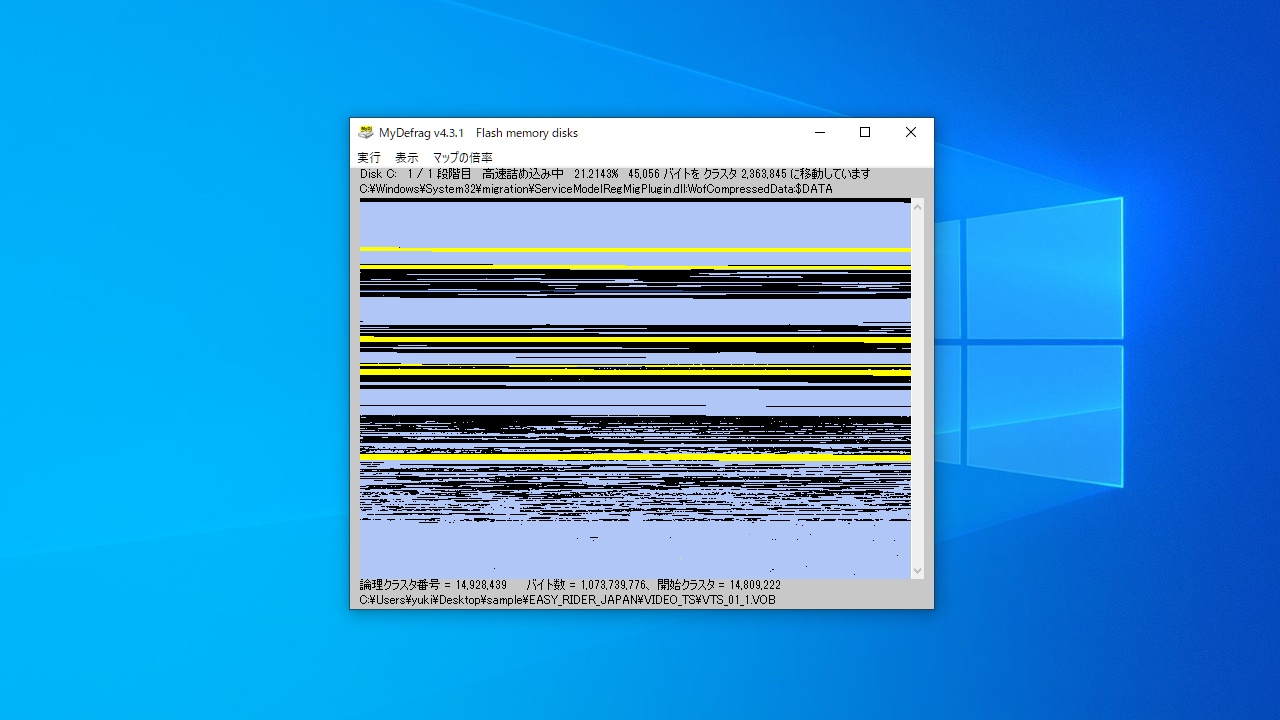Open the マップの倍率 menu
1280x720 pixels.
[x=462, y=158]
